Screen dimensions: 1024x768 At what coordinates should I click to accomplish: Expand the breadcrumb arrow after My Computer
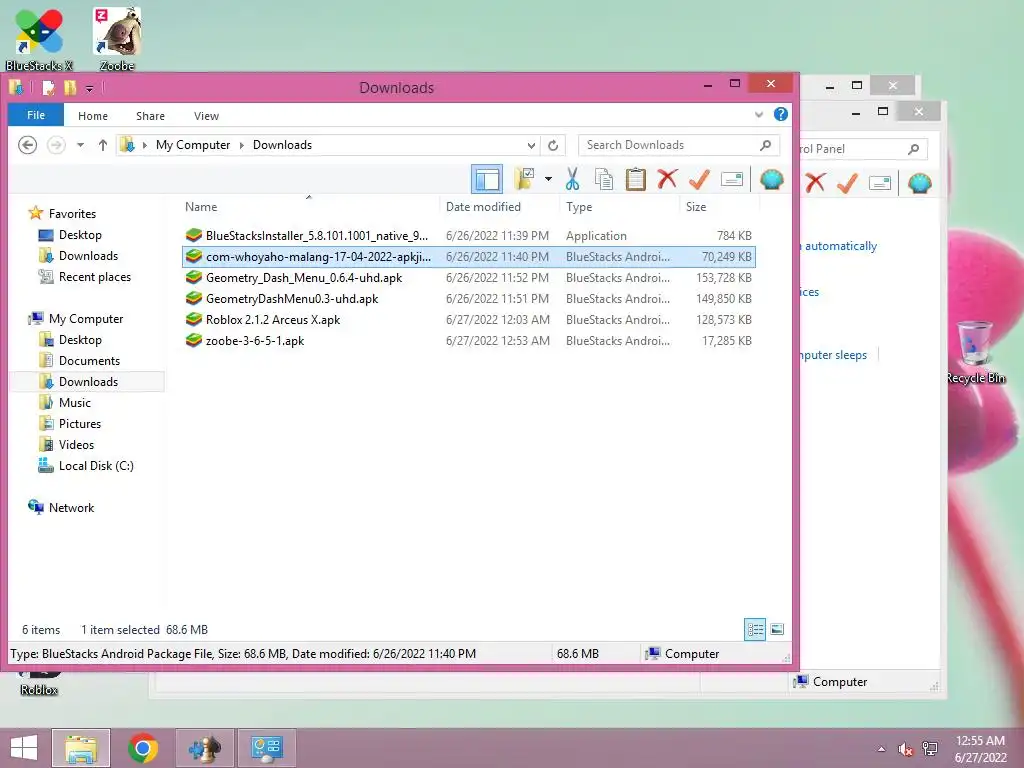tap(242, 145)
